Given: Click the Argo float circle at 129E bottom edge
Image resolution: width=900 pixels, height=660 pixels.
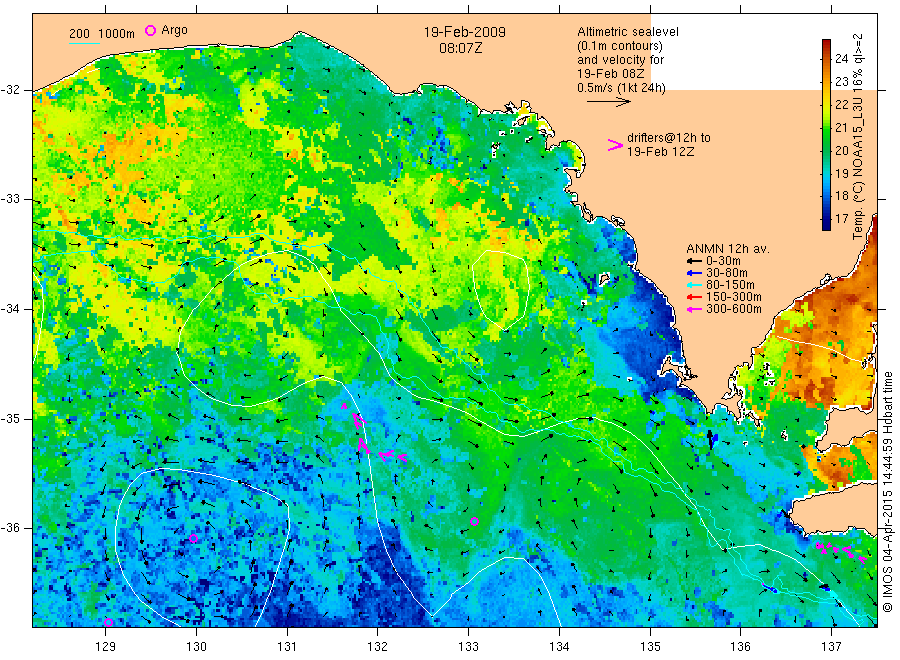Looking at the screenshot, I should (108, 622).
